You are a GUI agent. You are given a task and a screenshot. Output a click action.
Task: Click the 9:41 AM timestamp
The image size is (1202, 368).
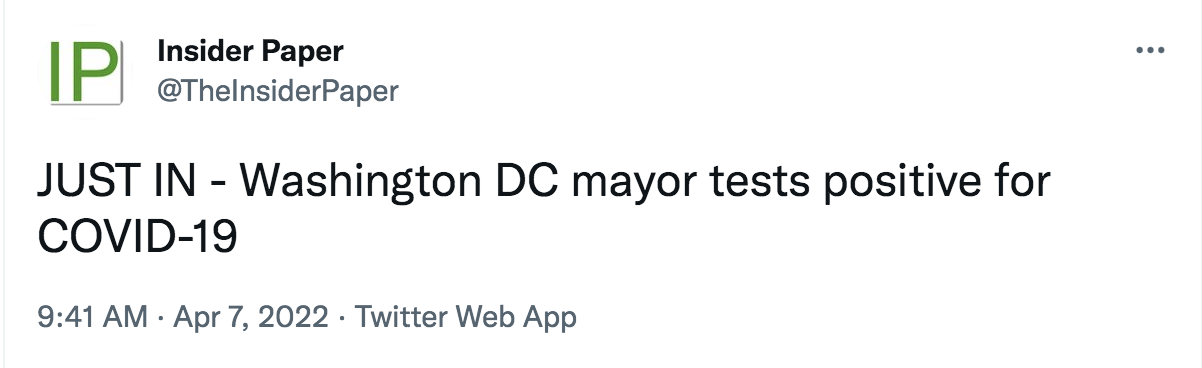(x=93, y=318)
